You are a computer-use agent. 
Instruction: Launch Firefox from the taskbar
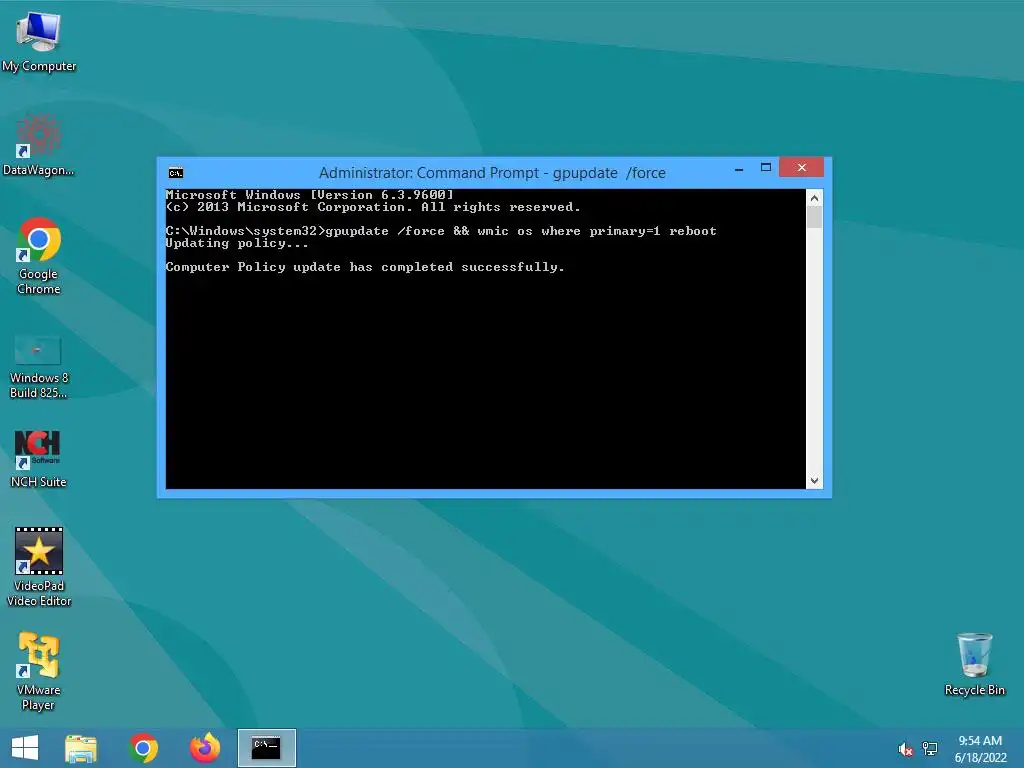pyautogui.click(x=205, y=748)
